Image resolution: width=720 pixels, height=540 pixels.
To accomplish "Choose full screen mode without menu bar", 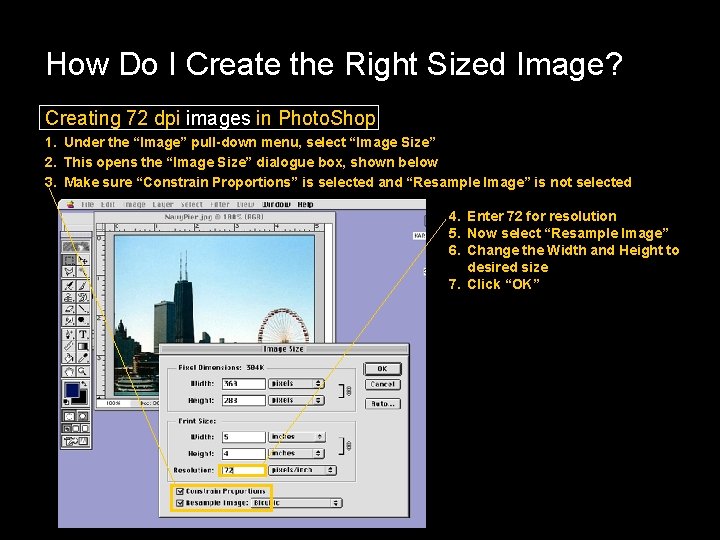I will click(84, 429).
